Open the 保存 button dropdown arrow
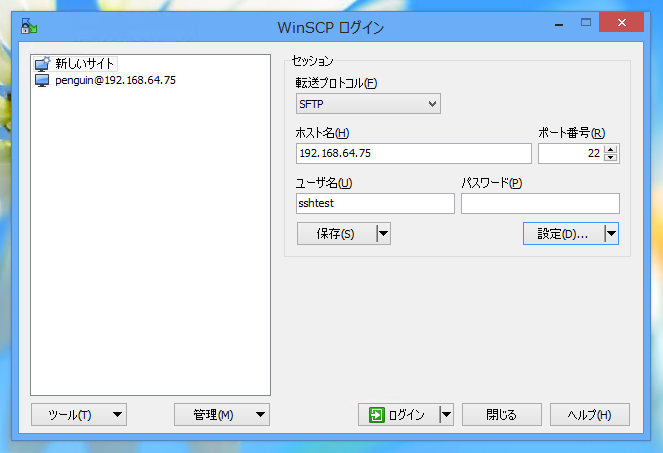The image size is (663, 453). 384,233
